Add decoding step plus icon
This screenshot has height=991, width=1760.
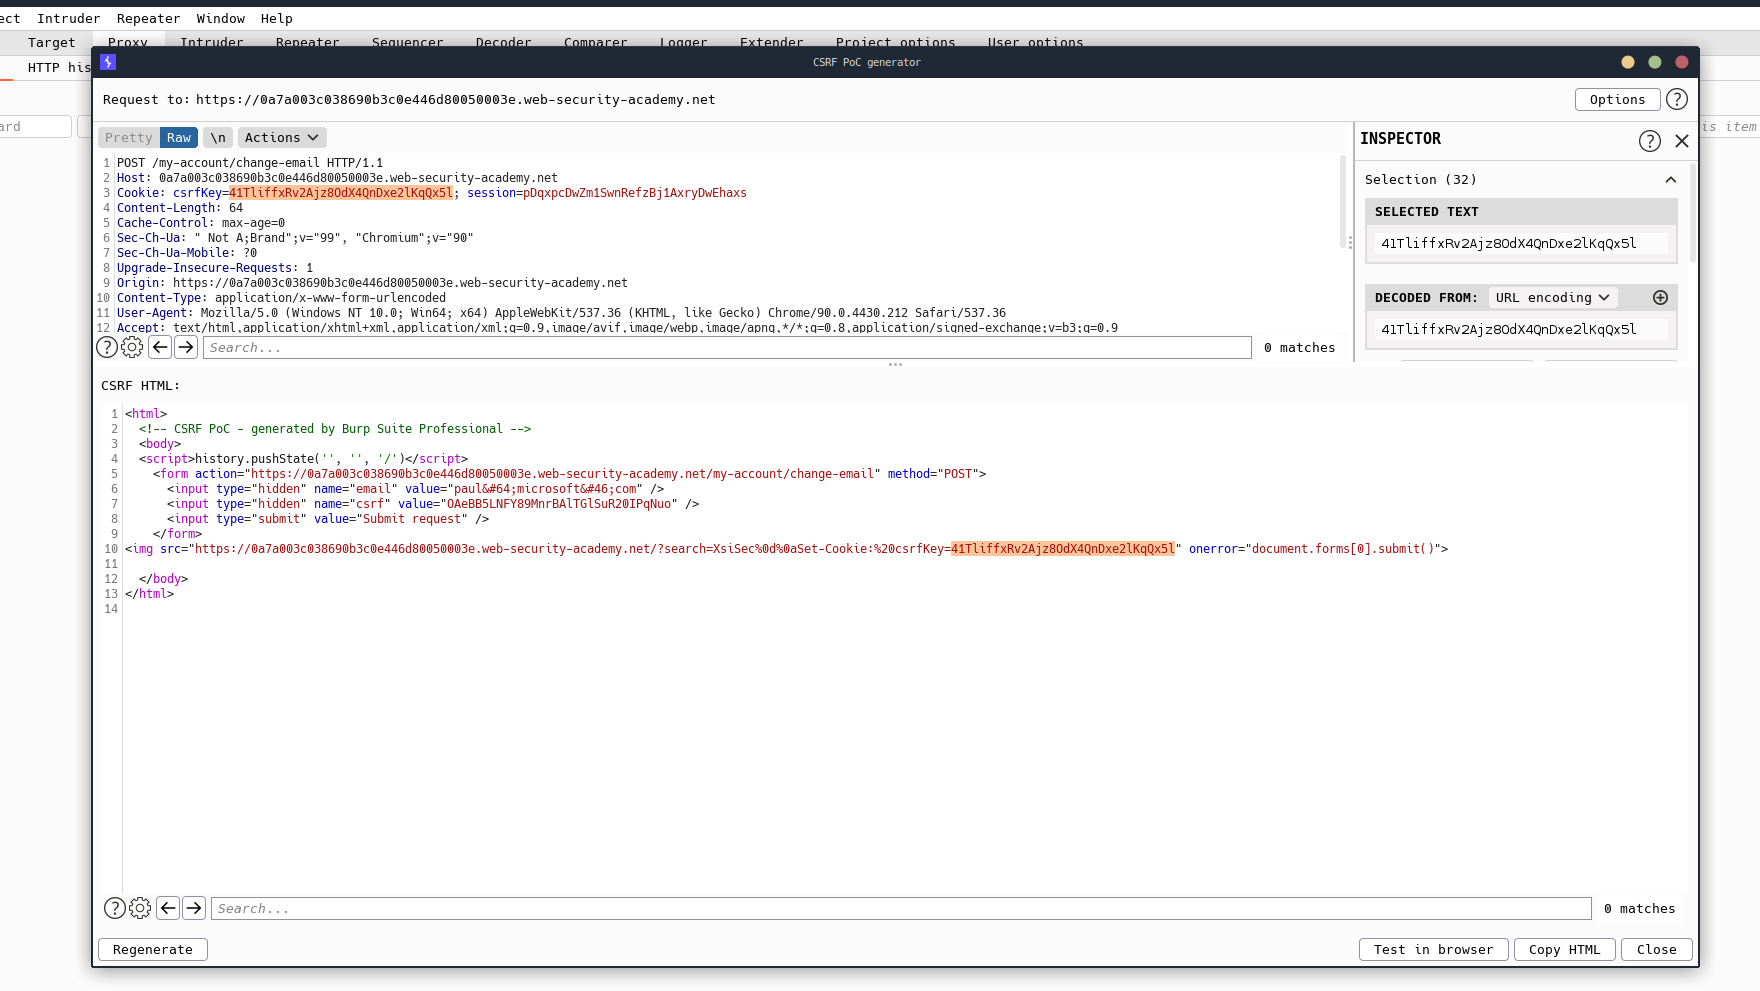pos(1660,297)
